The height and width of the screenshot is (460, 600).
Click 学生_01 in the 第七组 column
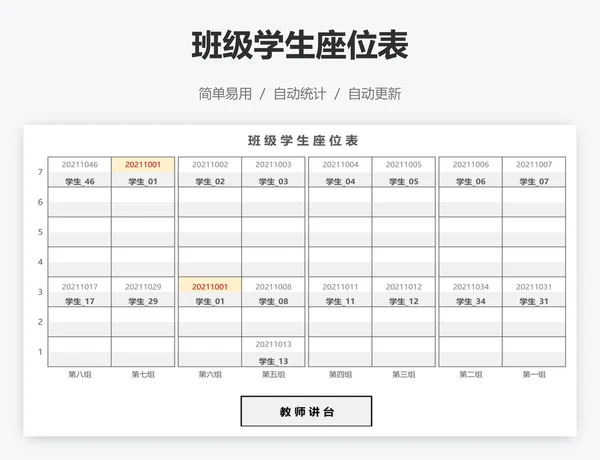point(143,181)
